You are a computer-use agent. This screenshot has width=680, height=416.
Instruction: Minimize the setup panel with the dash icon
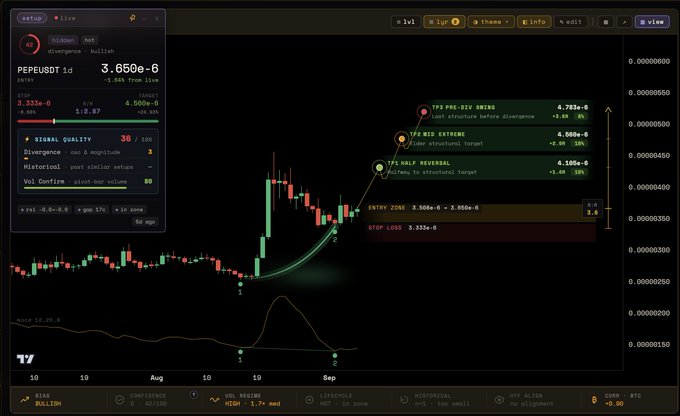click(144, 18)
